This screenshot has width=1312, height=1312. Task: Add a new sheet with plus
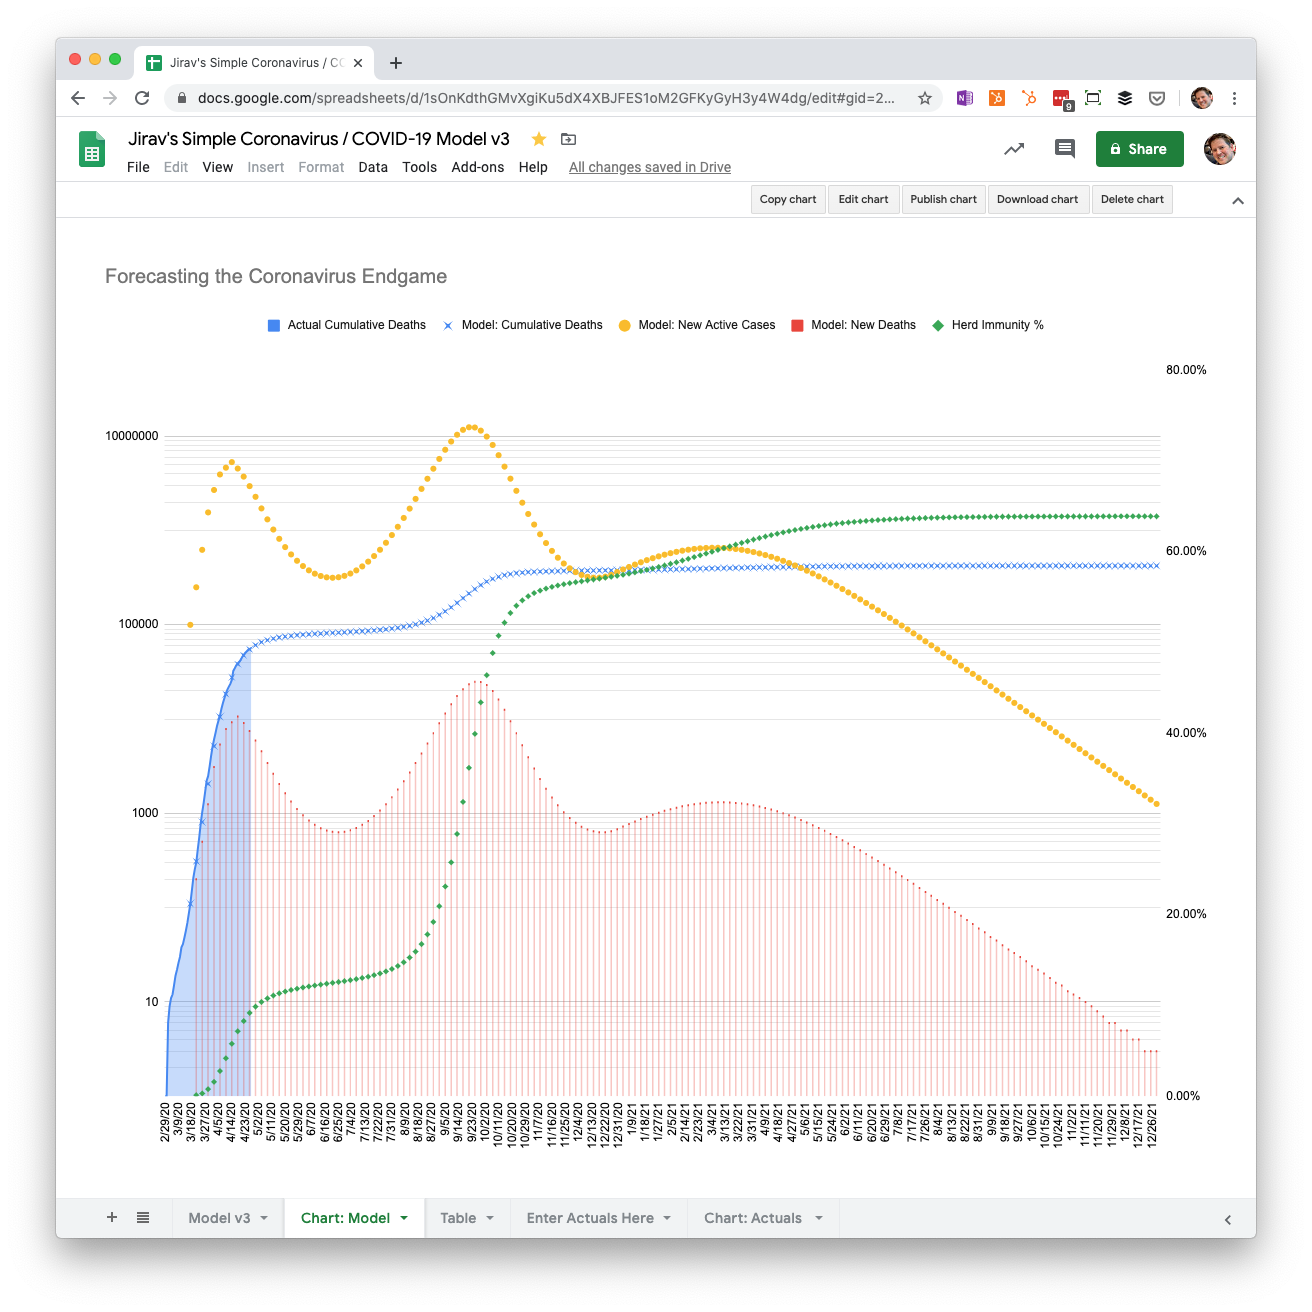click(x=112, y=1218)
